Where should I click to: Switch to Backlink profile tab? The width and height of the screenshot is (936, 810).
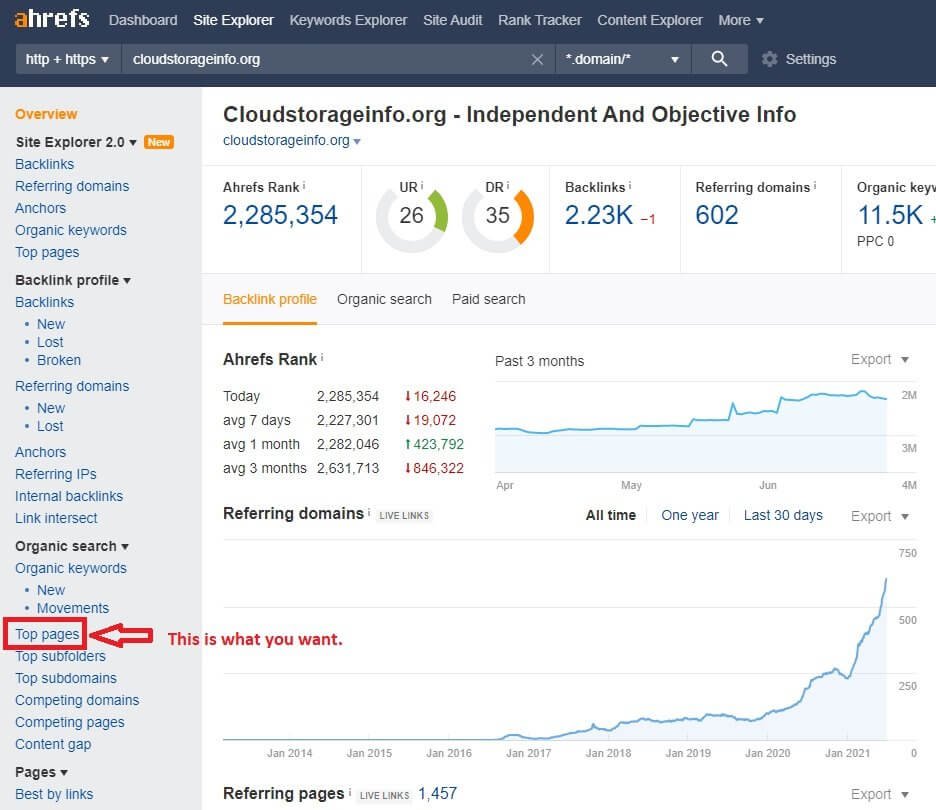click(270, 299)
